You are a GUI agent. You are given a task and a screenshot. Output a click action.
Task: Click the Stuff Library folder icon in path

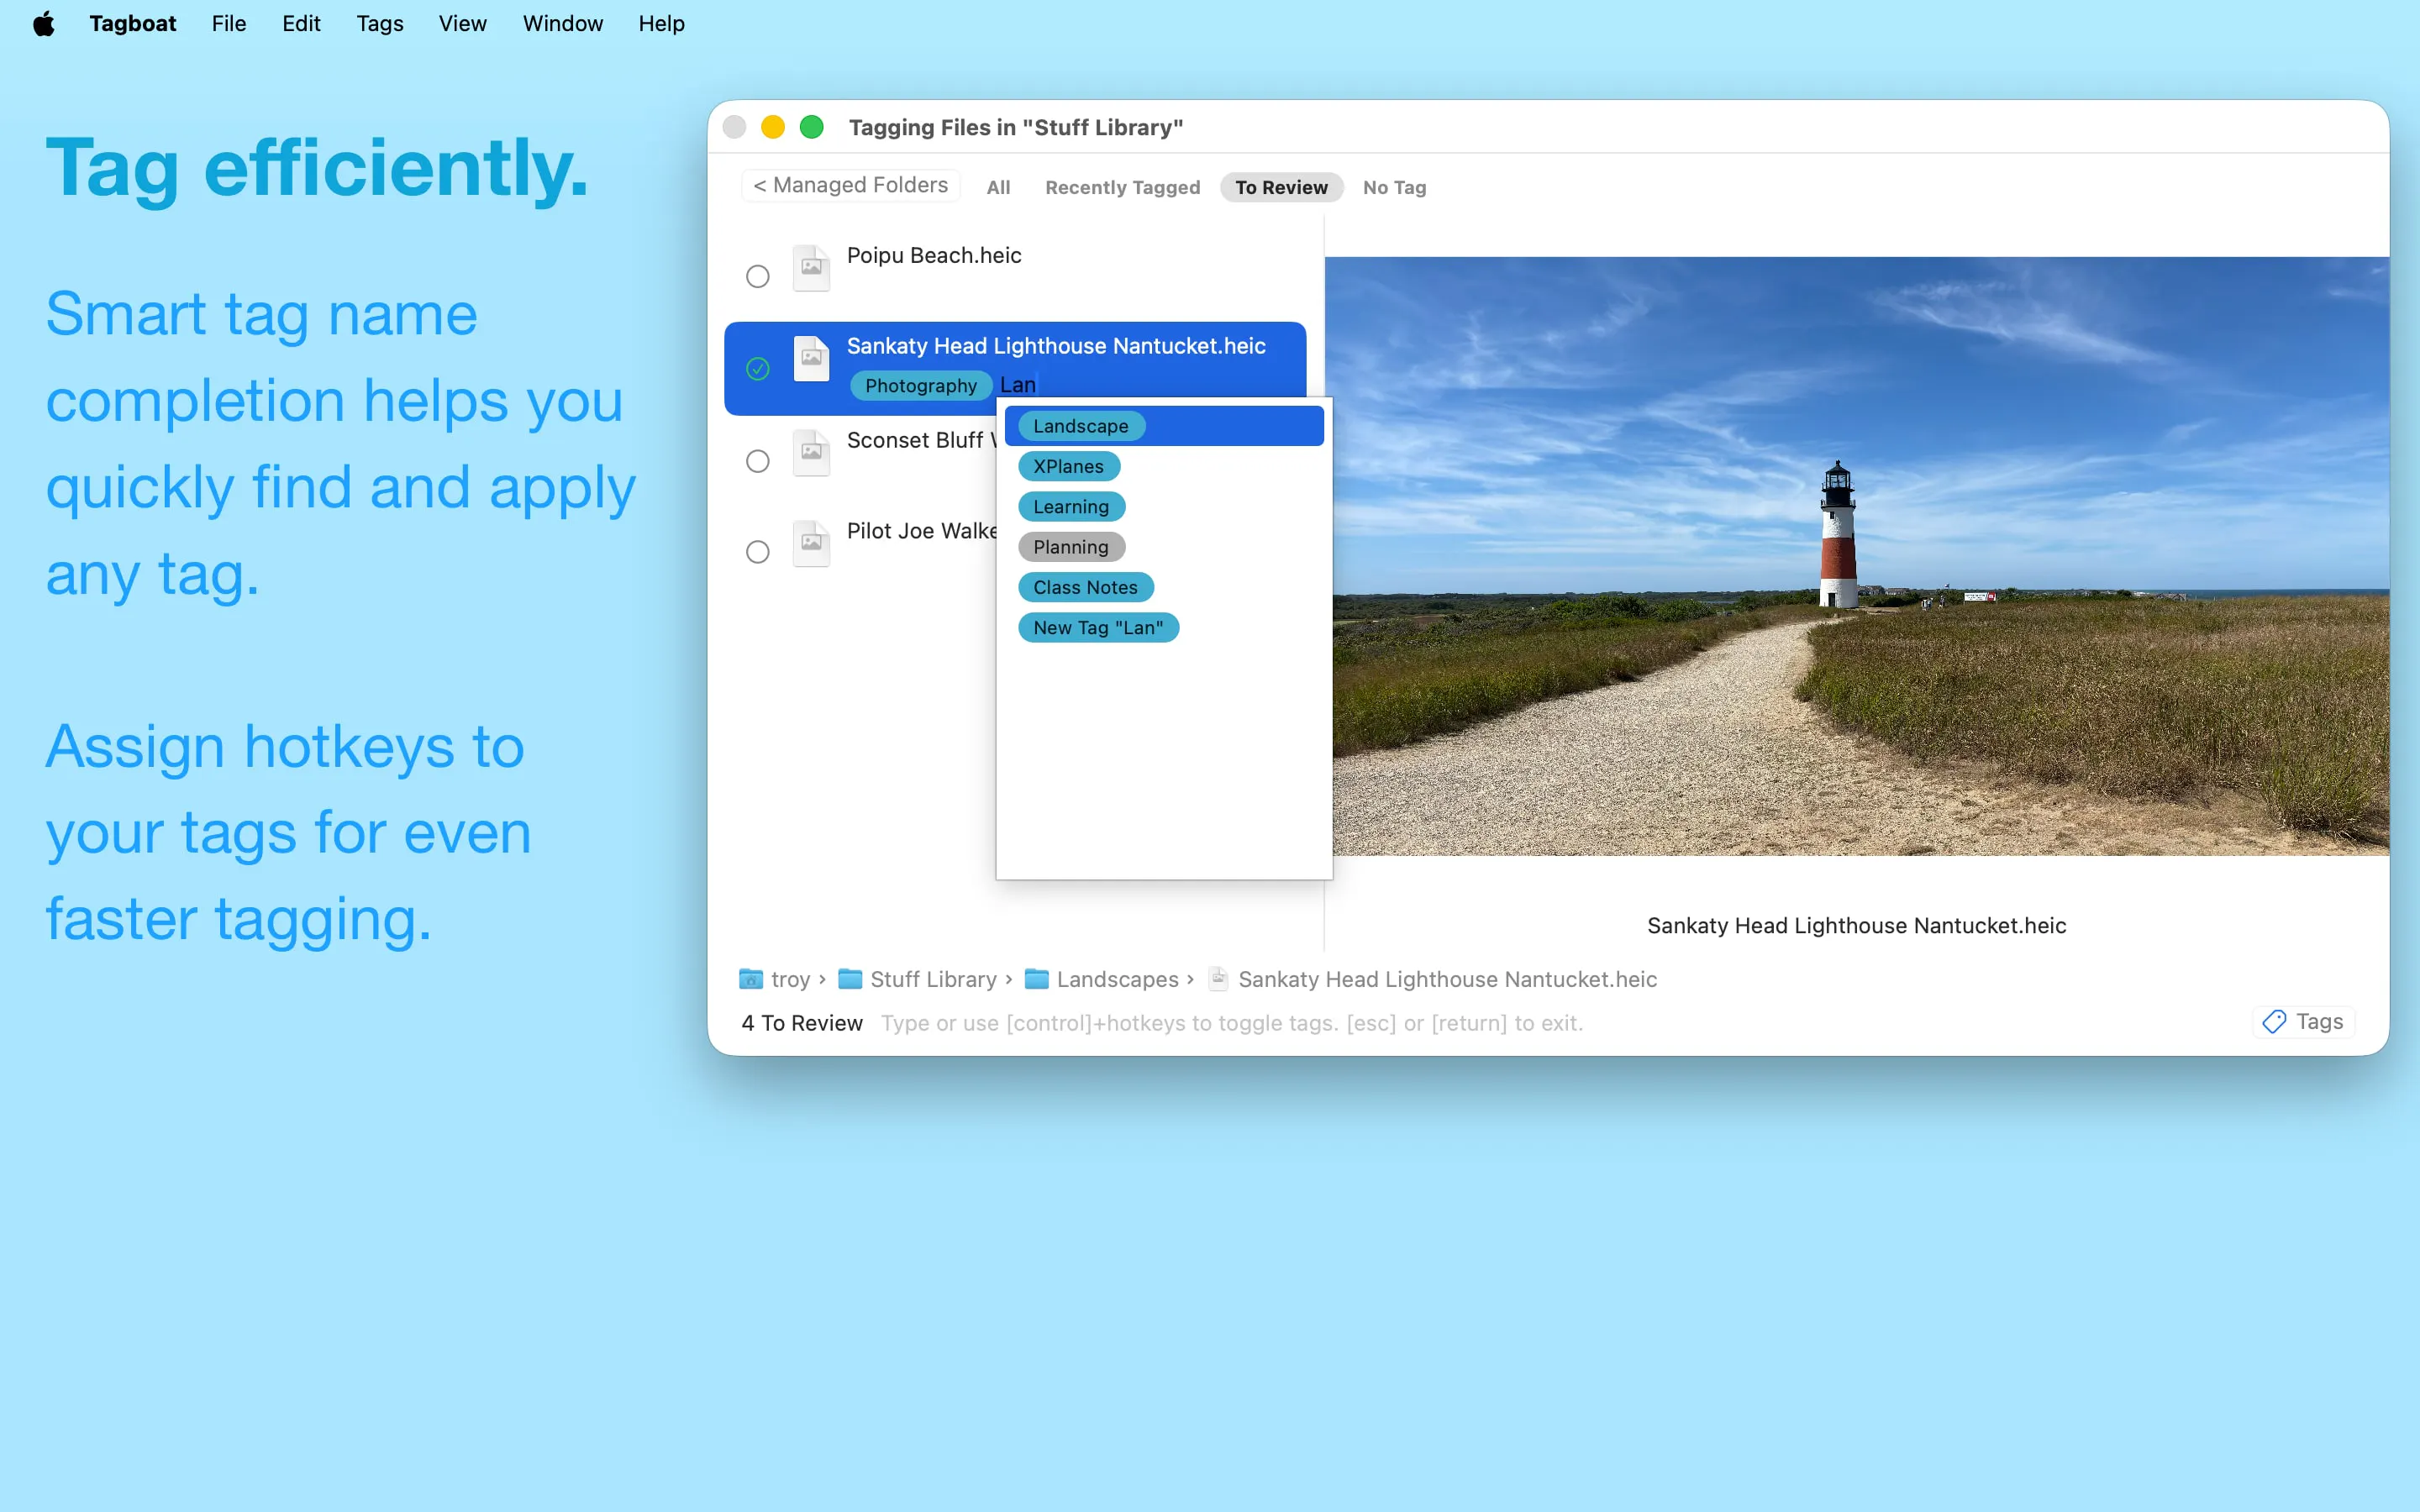click(x=850, y=979)
